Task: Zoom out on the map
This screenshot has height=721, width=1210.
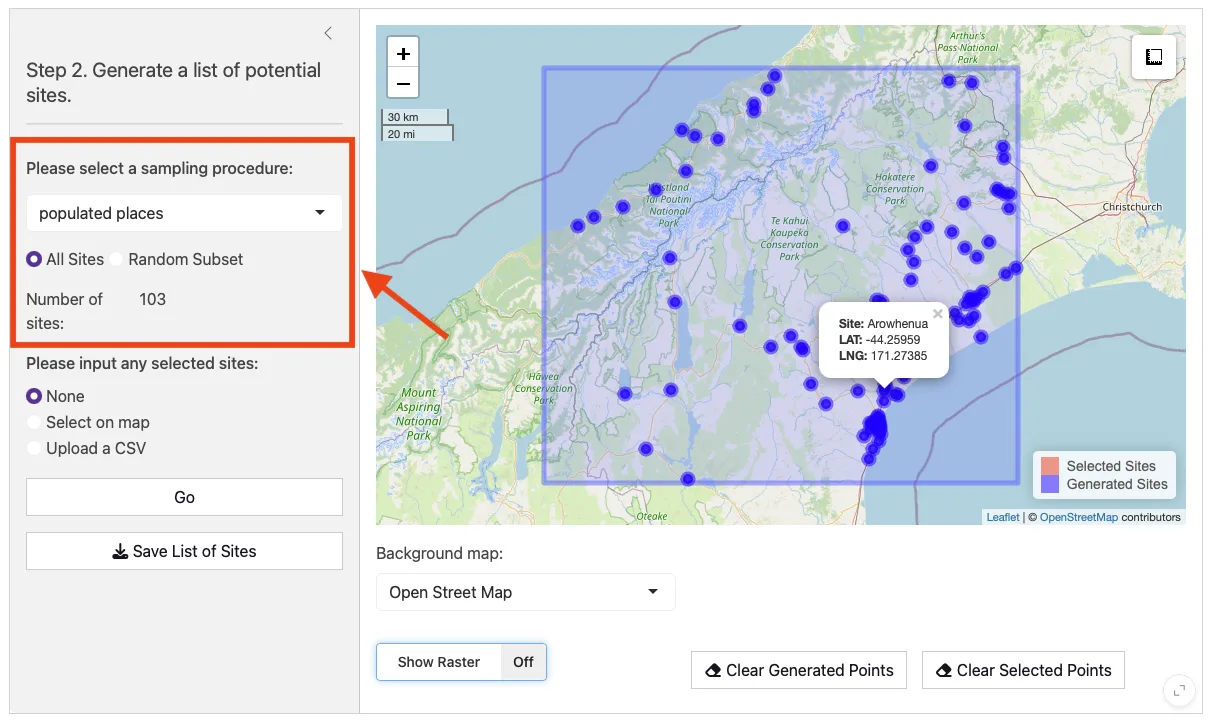Action: [403, 83]
